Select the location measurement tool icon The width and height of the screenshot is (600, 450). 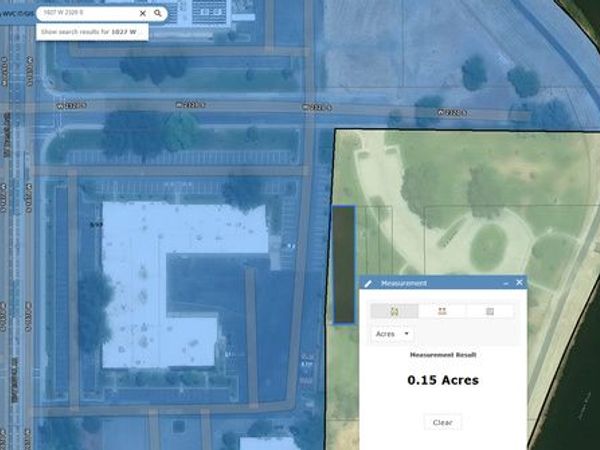(x=490, y=311)
